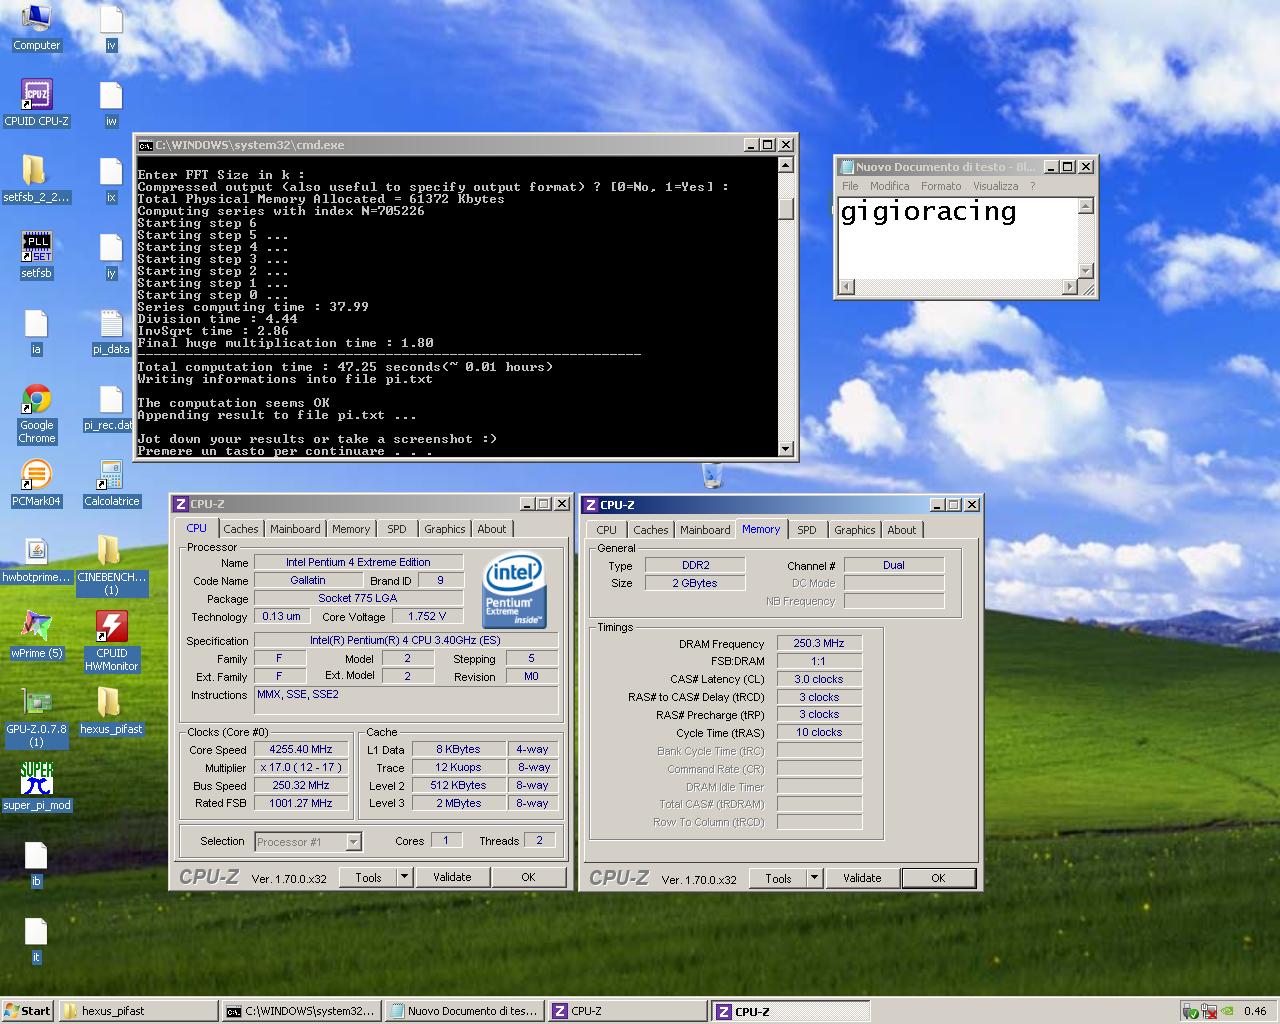The width and height of the screenshot is (1280, 1024).
Task: Open SPD tab in left CPU-Z window
Action: [x=397, y=529]
